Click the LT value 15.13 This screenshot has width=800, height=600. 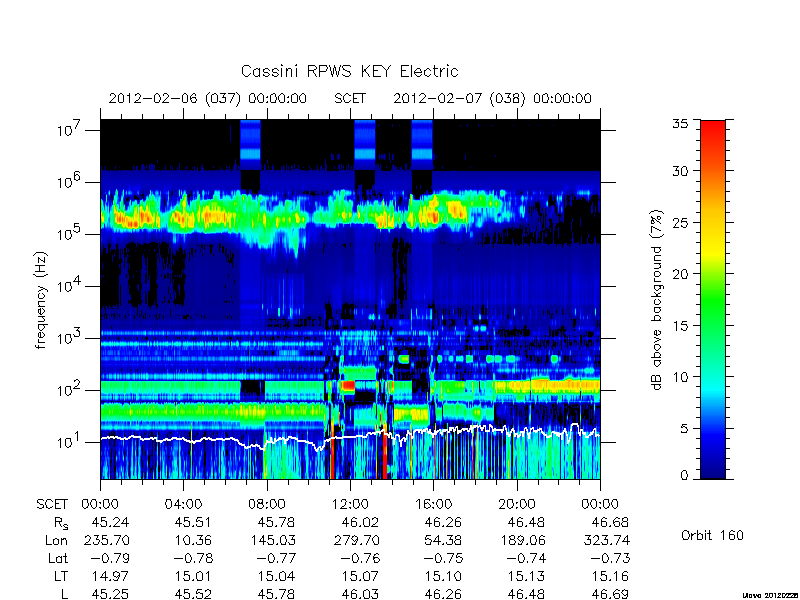(526, 577)
